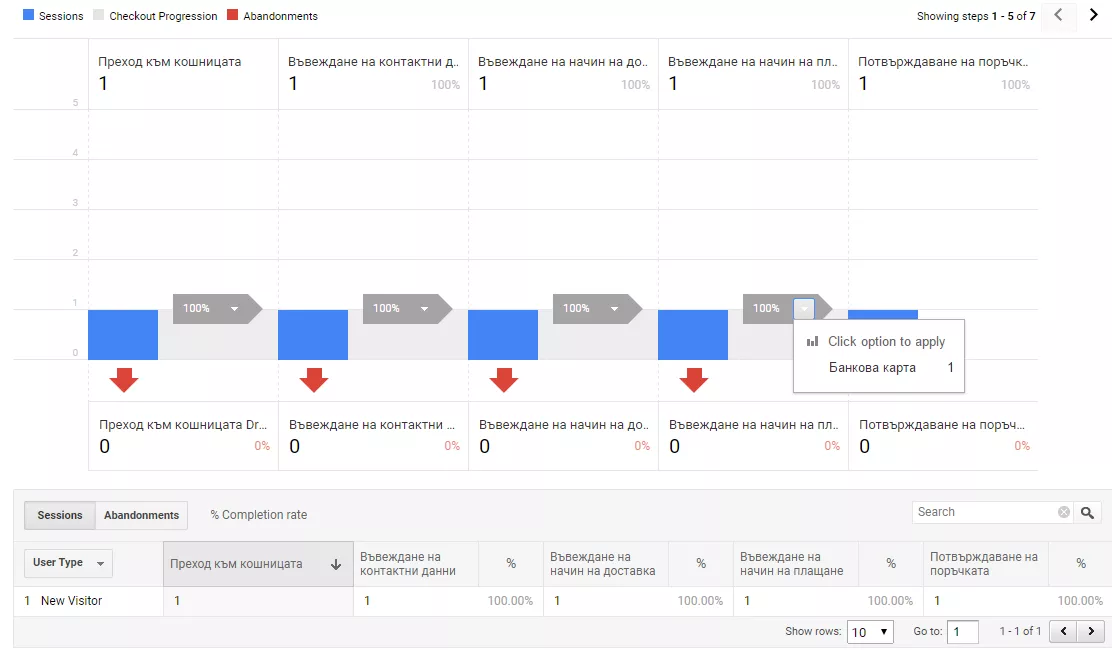Click bar chart icon in popup
The width and height of the screenshot is (1112, 650).
click(812, 342)
